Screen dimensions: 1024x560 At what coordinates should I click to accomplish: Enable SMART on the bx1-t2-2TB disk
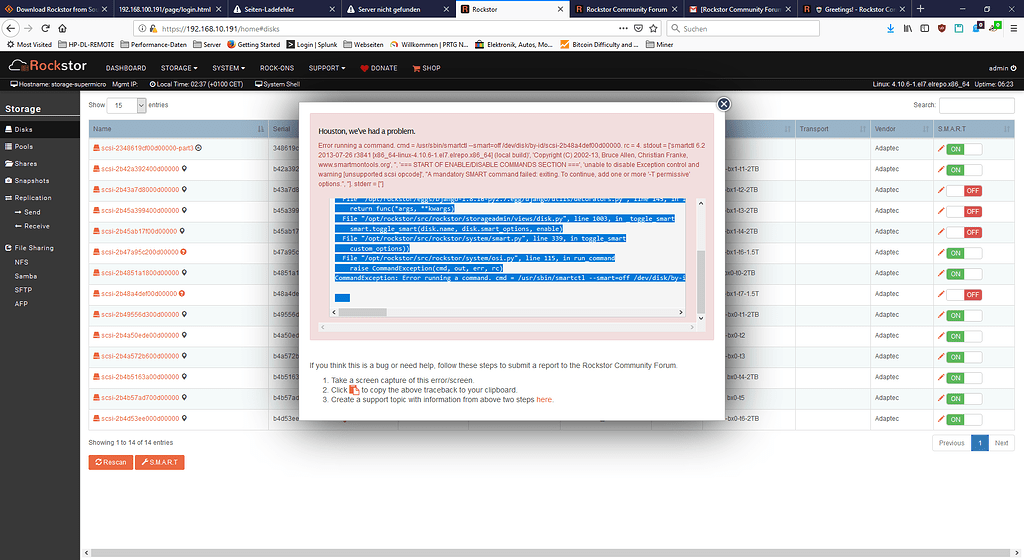point(963,190)
